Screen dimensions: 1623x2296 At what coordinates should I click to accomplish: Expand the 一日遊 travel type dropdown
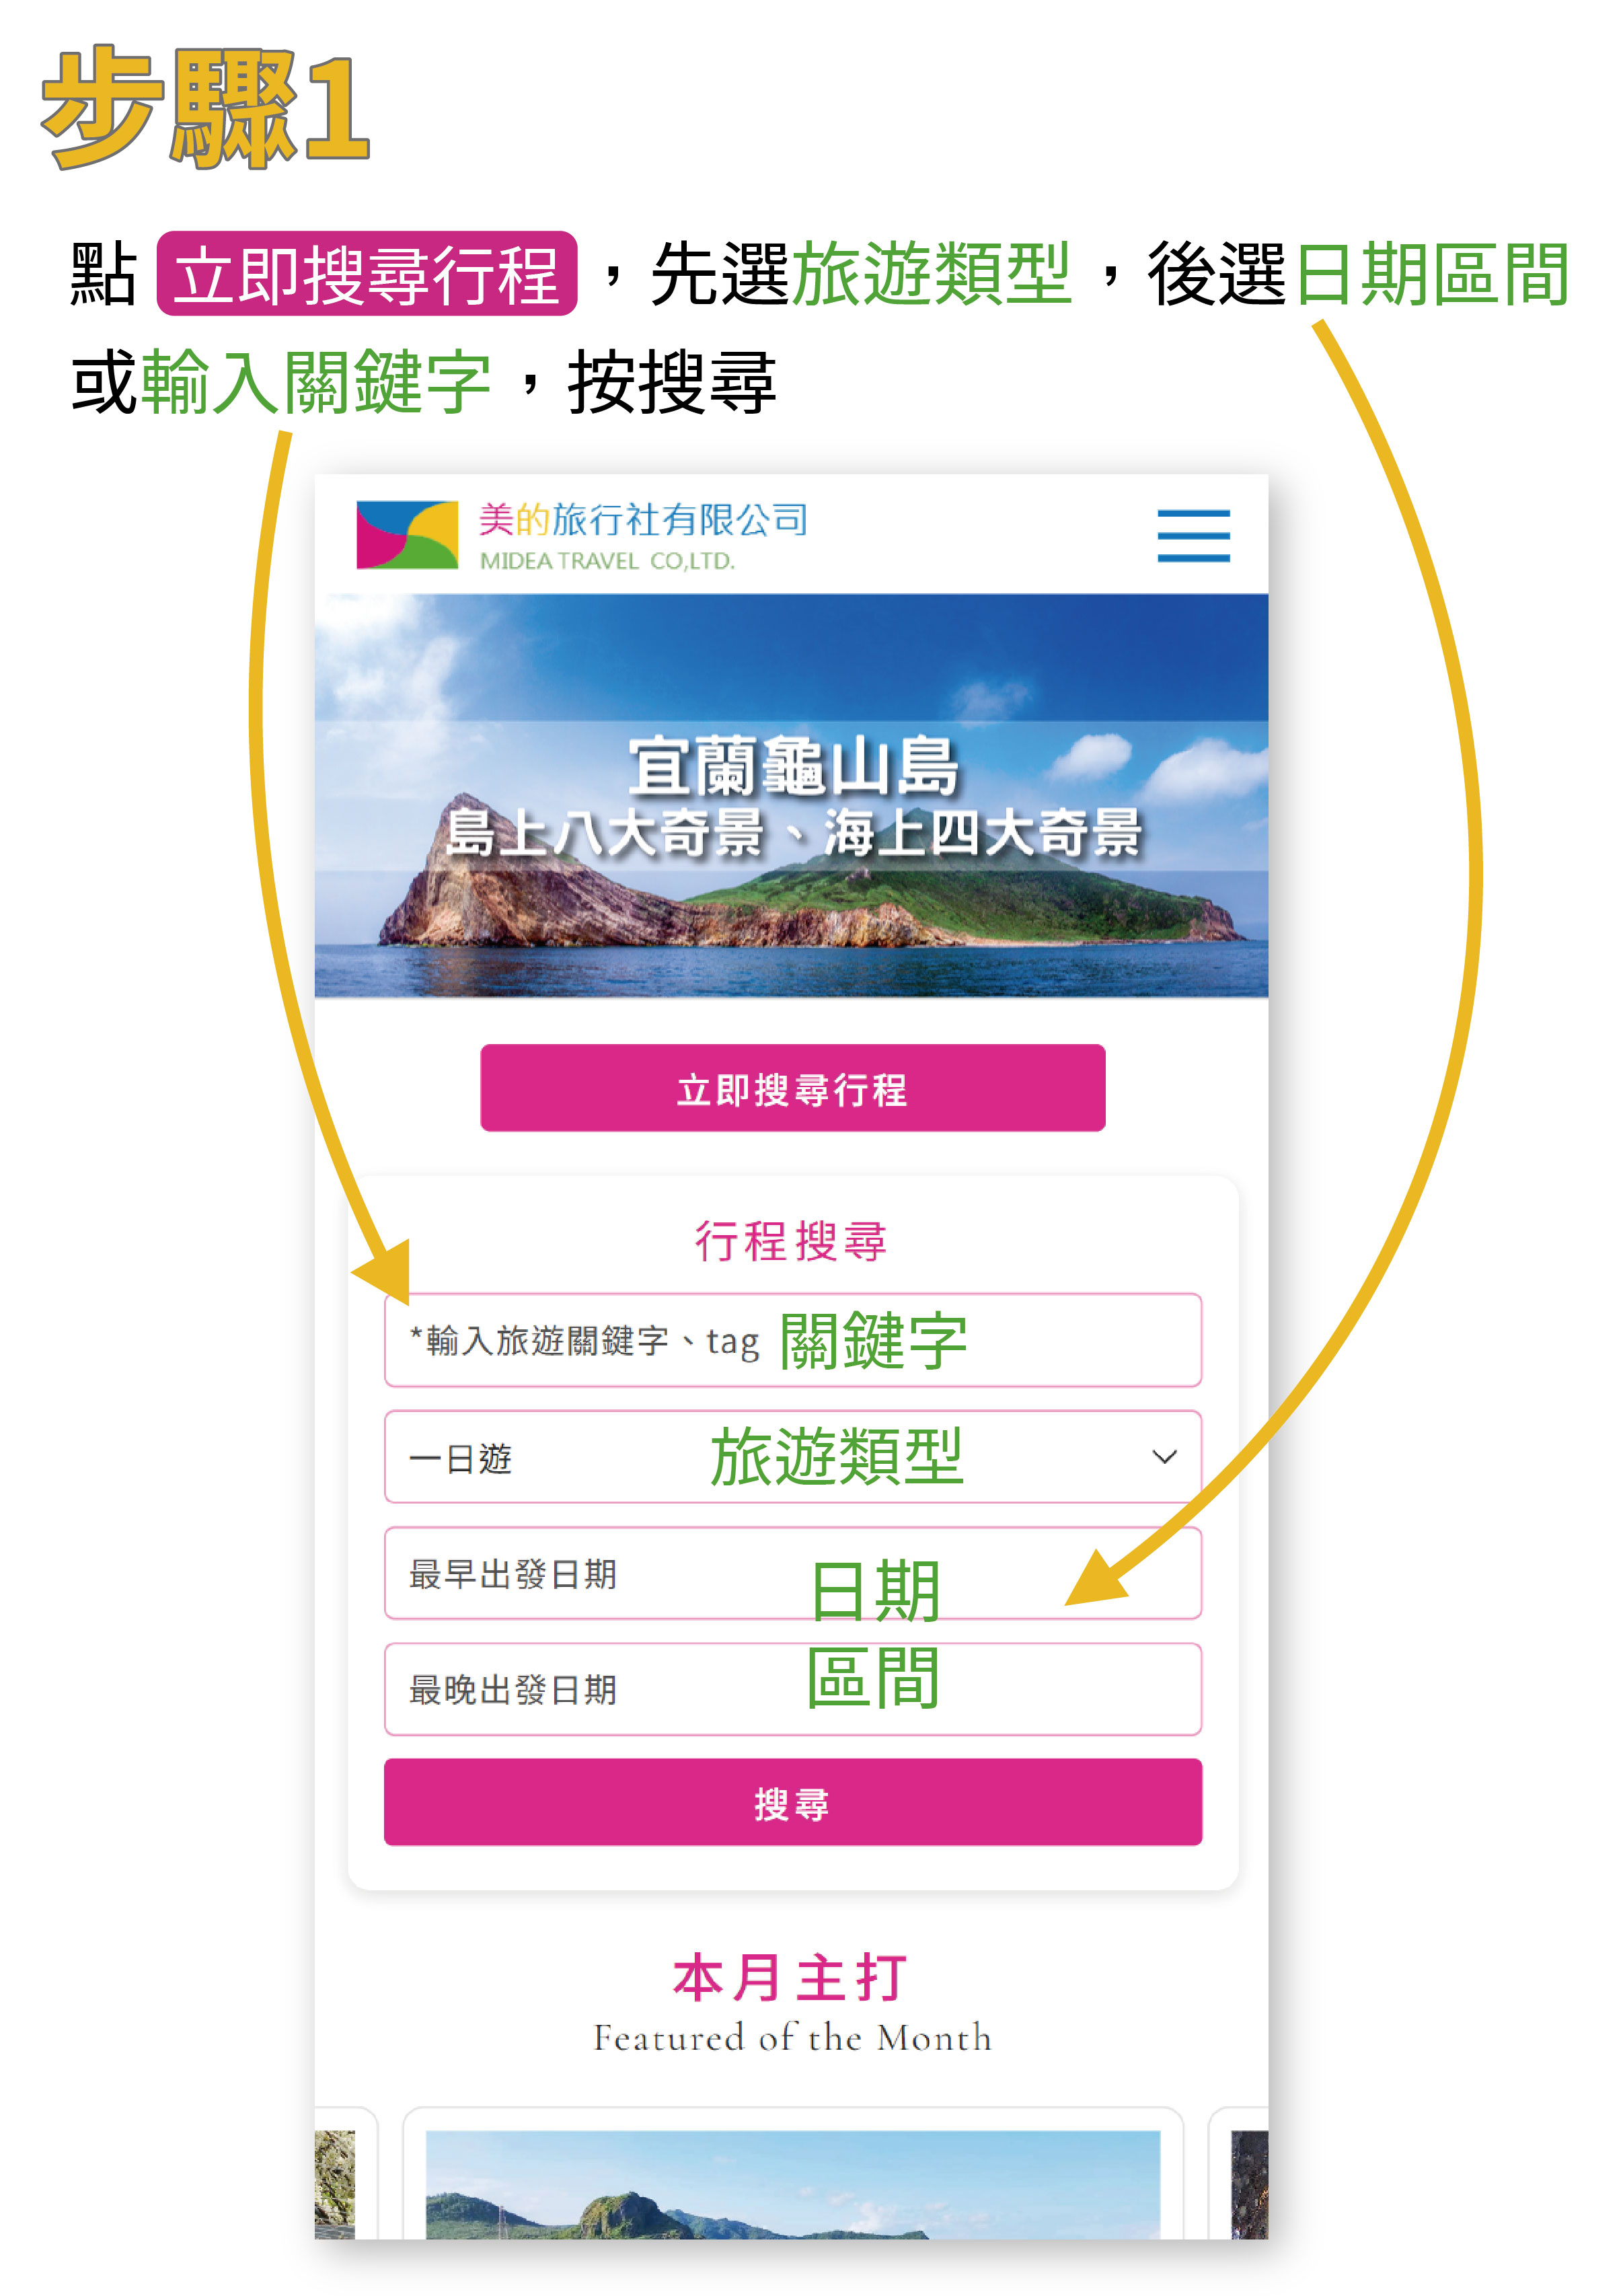[x=792, y=1457]
